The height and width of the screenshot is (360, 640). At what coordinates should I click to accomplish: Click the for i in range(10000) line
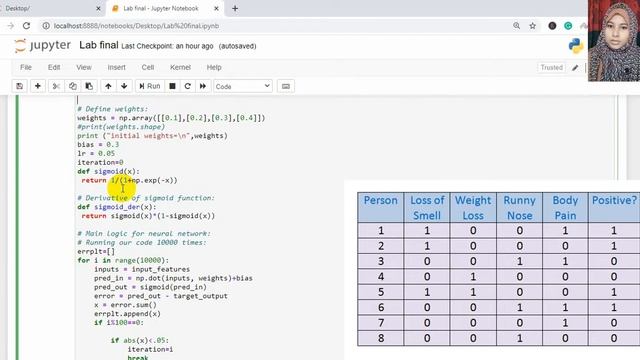coord(123,260)
